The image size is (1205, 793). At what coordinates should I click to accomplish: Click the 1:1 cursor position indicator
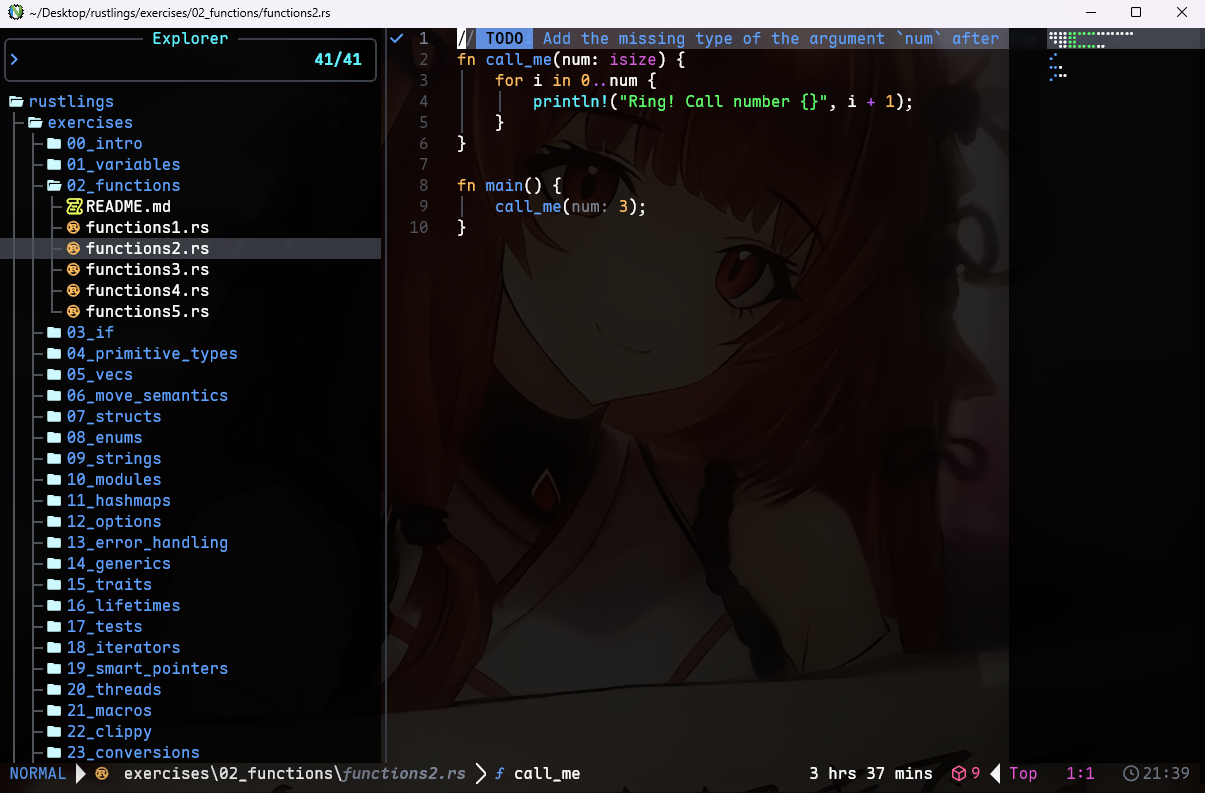(1080, 774)
